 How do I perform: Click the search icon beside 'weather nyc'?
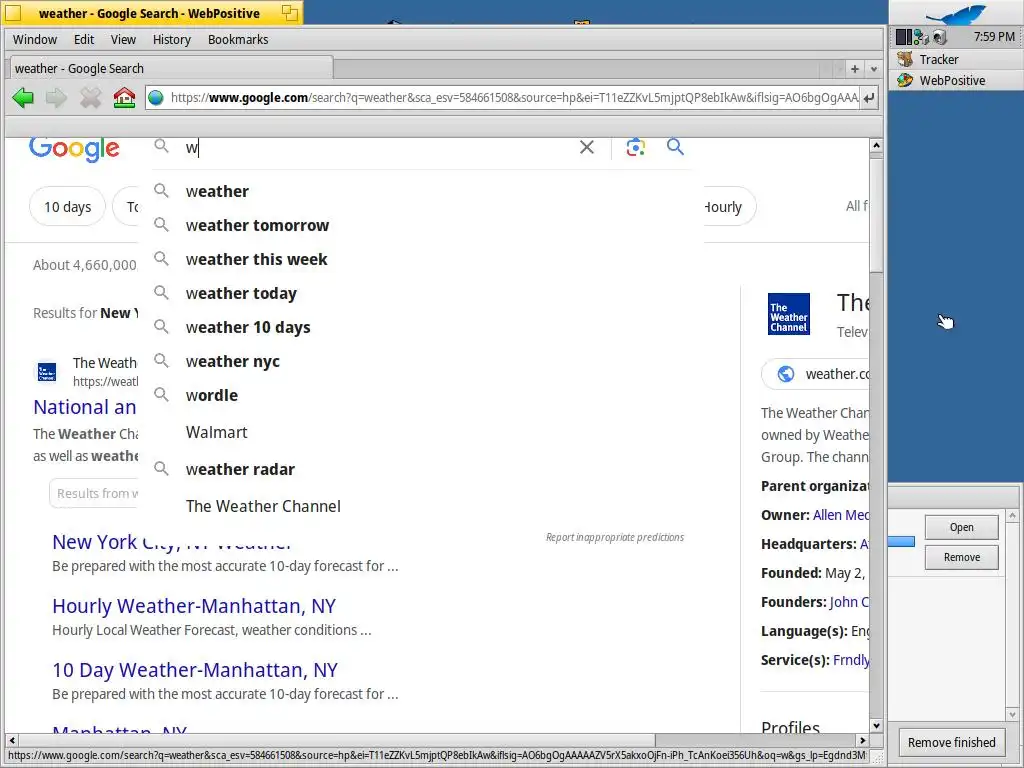click(161, 360)
